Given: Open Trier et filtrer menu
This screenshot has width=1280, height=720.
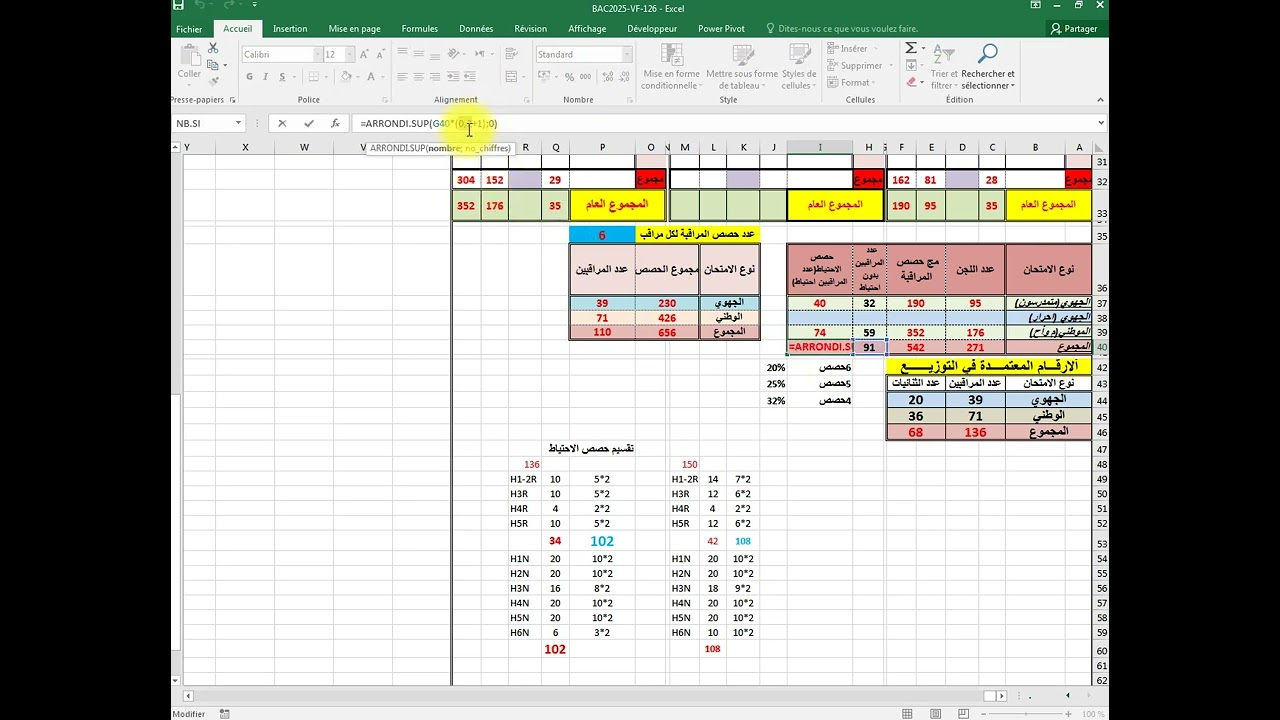Looking at the screenshot, I should coord(943,67).
